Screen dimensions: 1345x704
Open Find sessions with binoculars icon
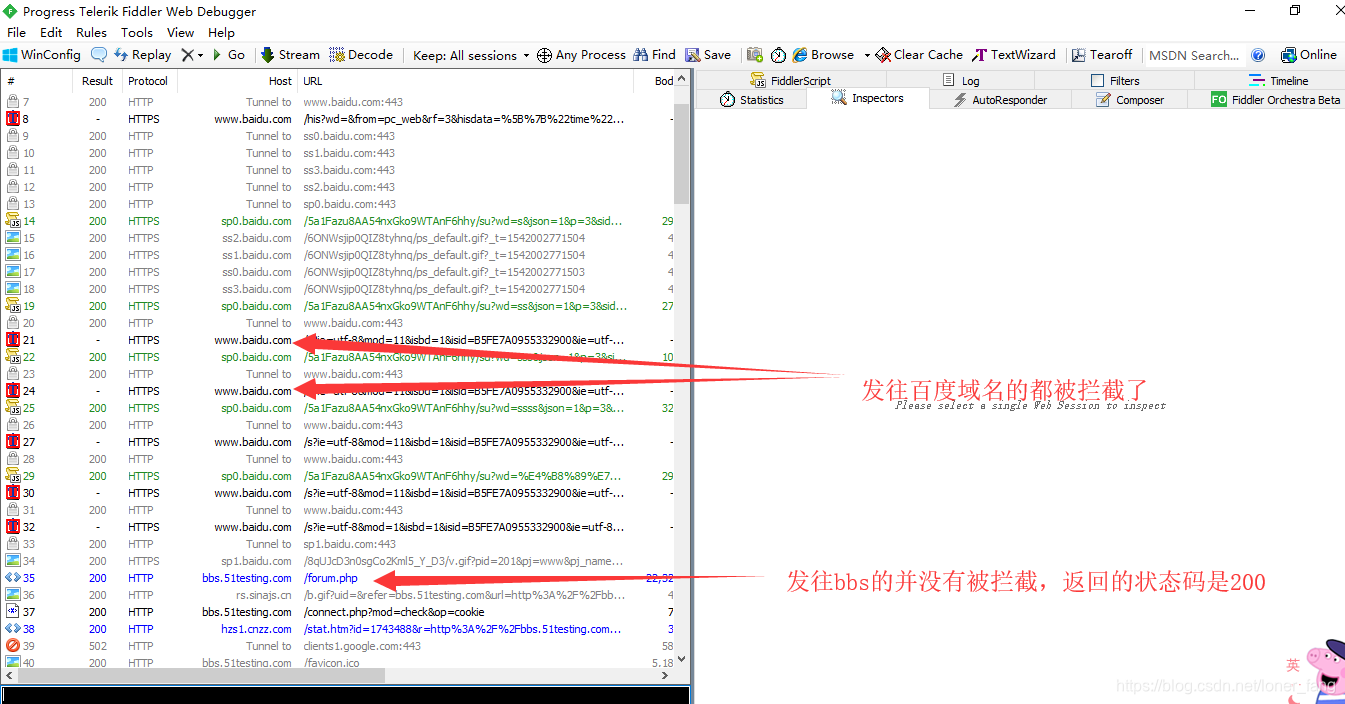[x=654, y=55]
